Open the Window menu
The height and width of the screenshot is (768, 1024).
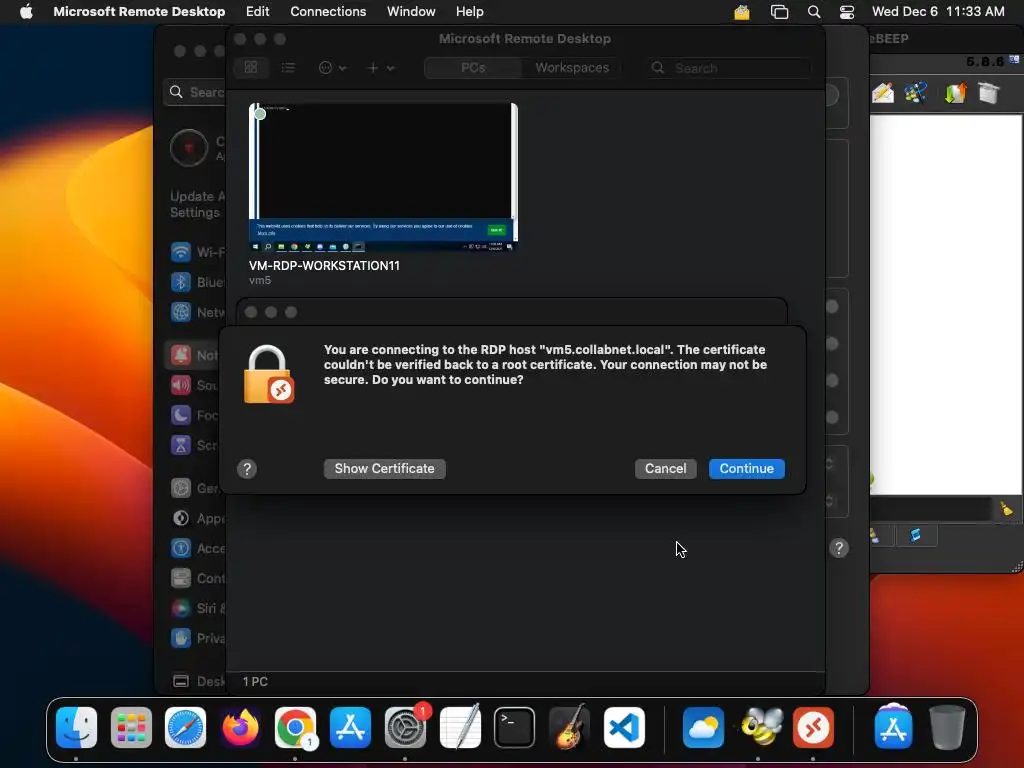tap(411, 12)
